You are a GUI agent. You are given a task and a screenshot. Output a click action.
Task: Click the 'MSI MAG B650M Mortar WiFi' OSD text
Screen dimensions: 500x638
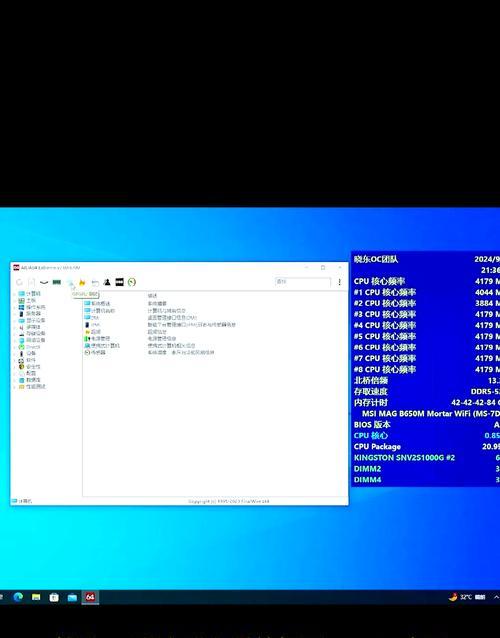[430, 413]
